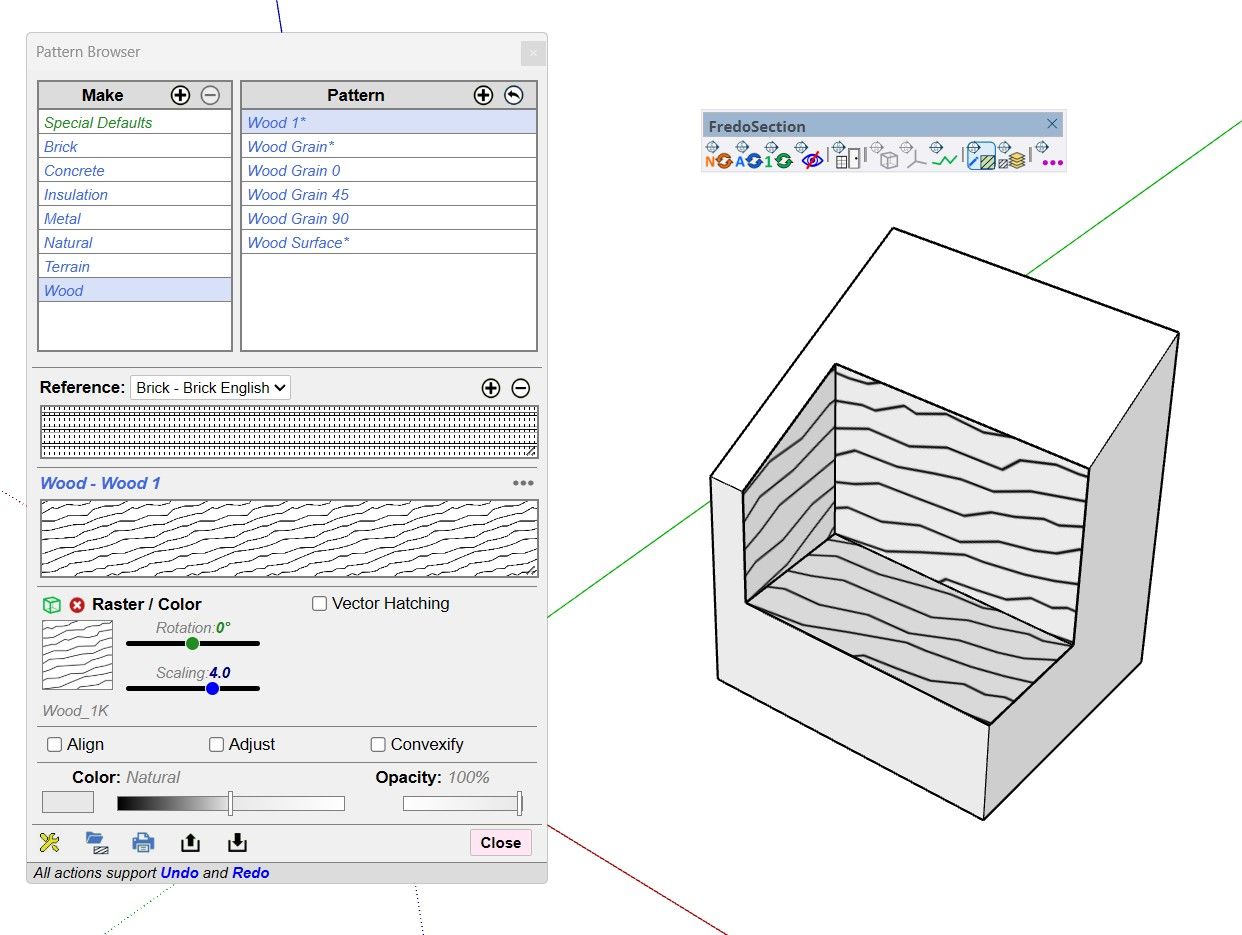The height and width of the screenshot is (935, 1242).
Task: Check the Align option
Action: point(55,745)
